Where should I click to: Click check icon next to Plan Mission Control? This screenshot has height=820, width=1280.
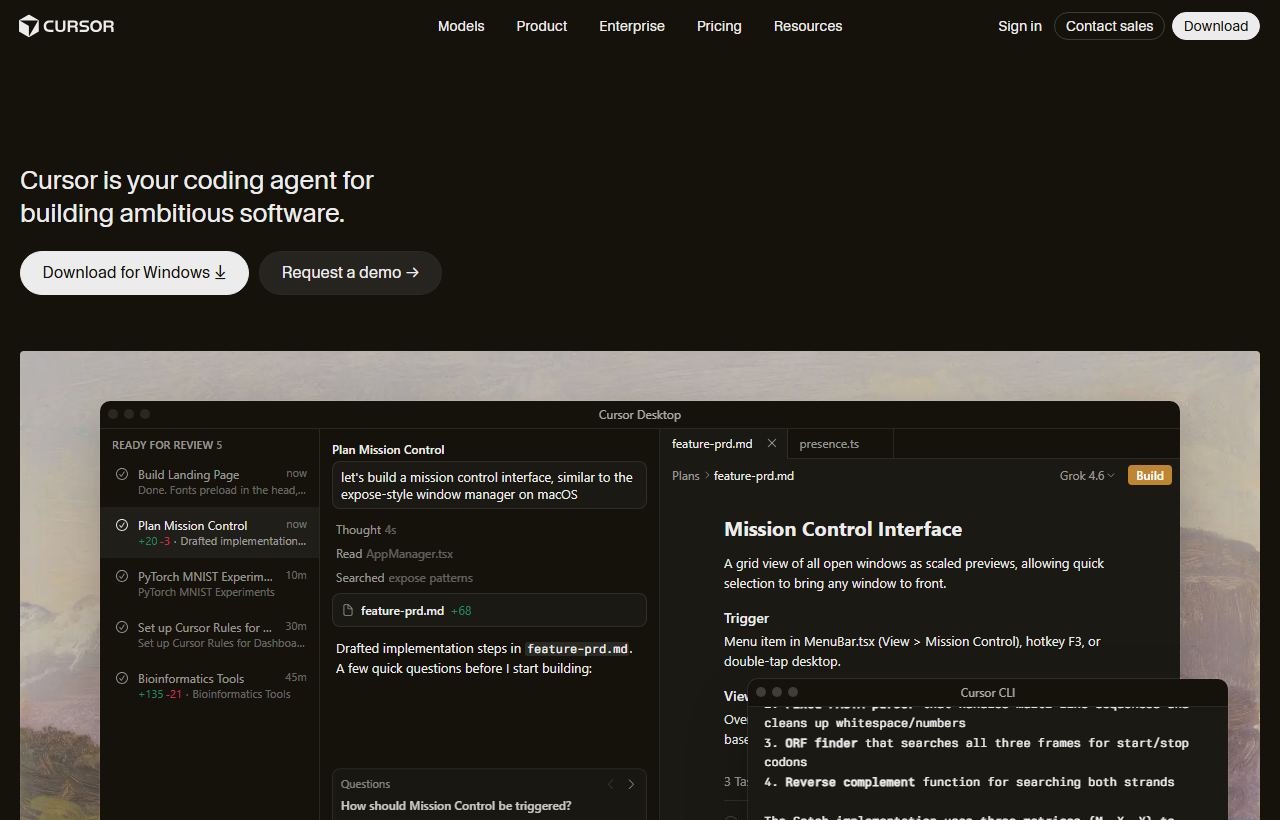(122, 525)
